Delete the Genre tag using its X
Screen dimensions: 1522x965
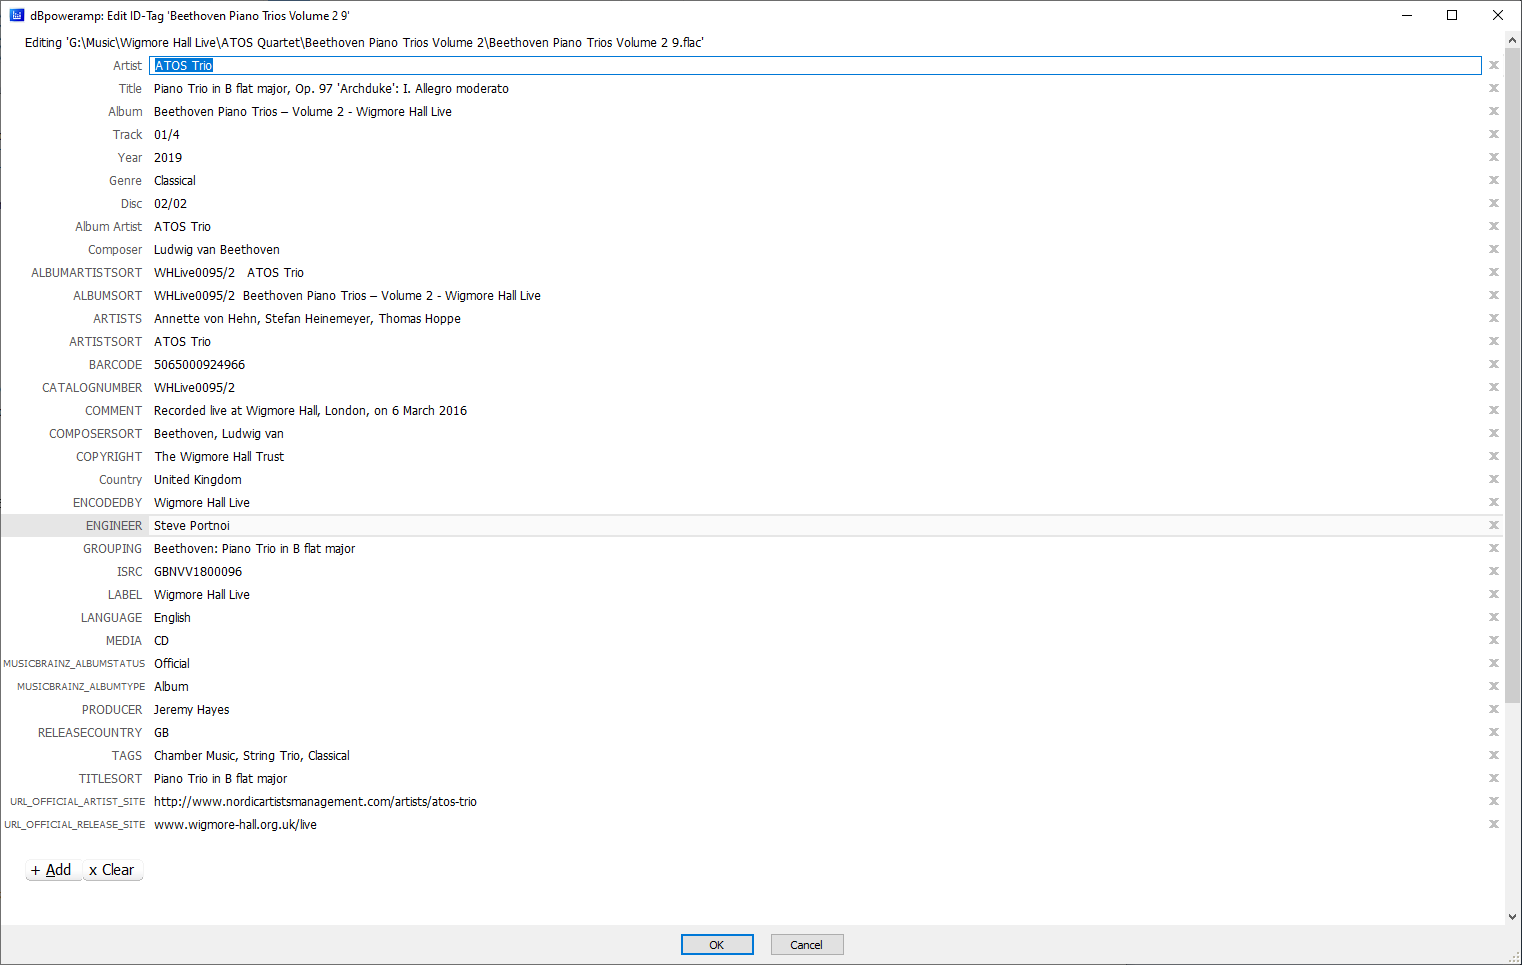pos(1493,180)
